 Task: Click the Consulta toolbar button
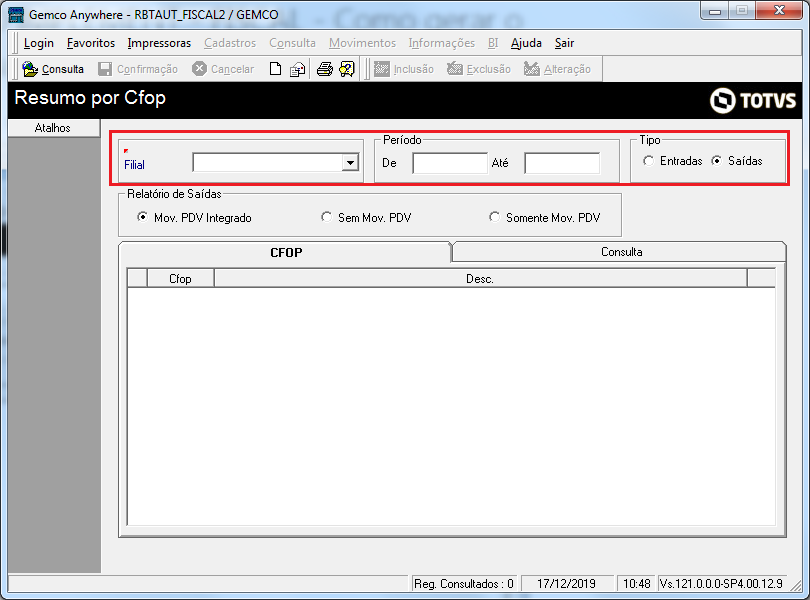coord(53,69)
